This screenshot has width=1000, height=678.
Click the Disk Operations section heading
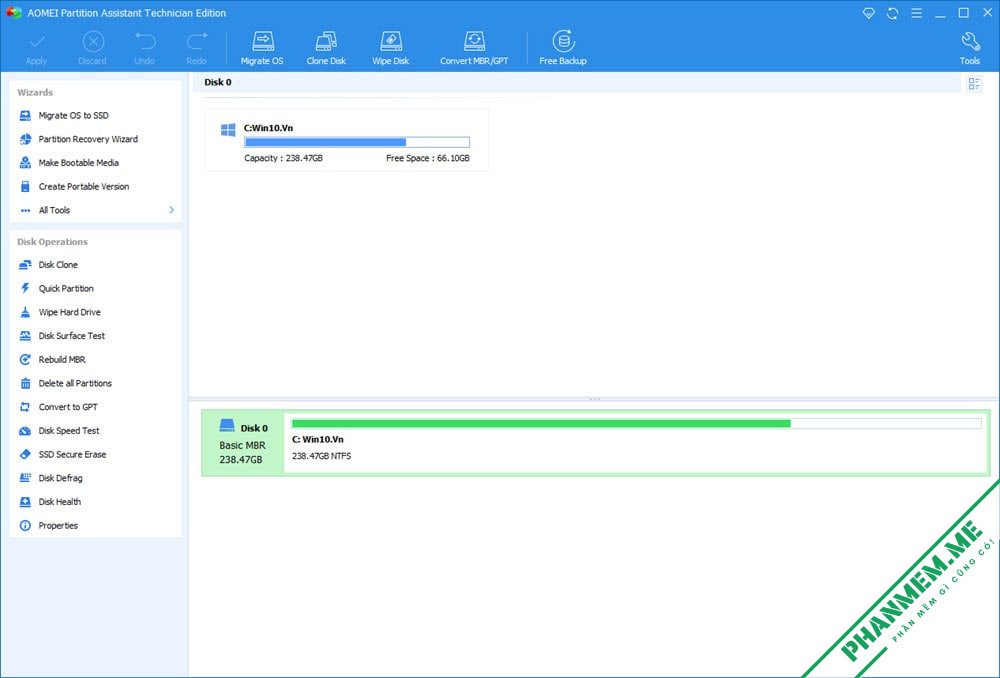point(52,242)
